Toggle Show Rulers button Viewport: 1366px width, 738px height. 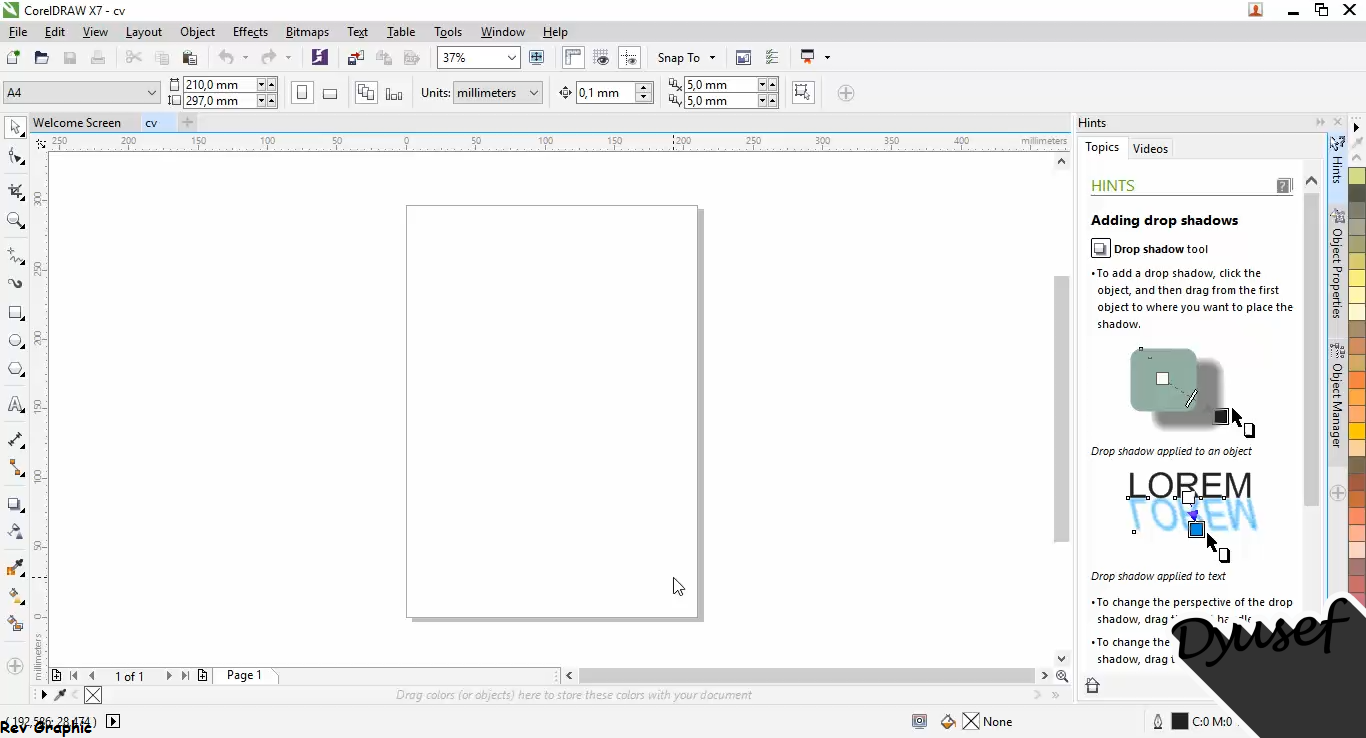573,58
